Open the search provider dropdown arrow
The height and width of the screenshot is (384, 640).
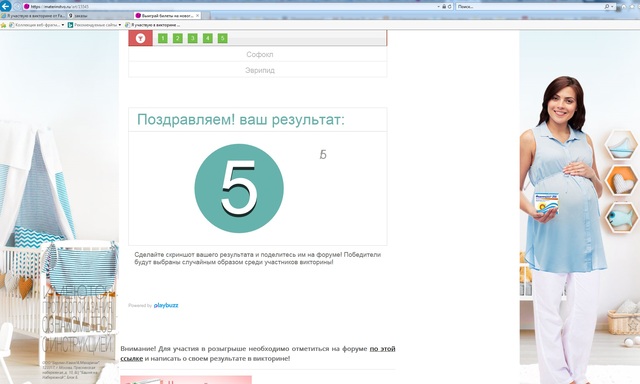coord(612,7)
